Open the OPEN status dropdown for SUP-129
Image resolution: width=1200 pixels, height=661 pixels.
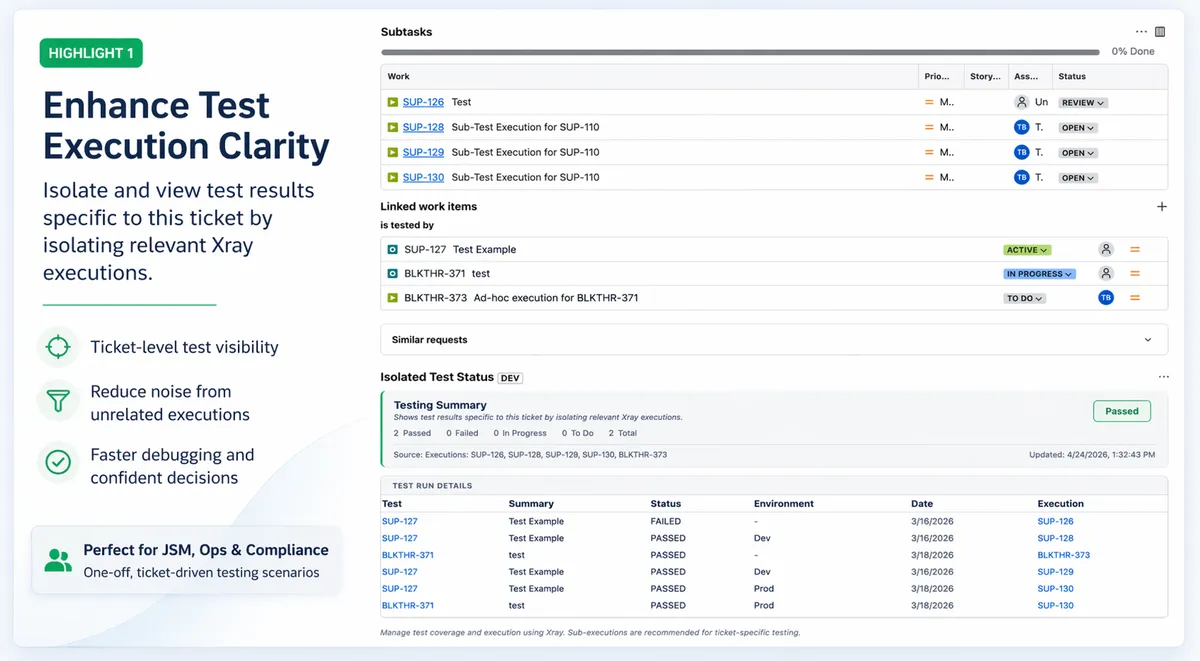[1078, 153]
